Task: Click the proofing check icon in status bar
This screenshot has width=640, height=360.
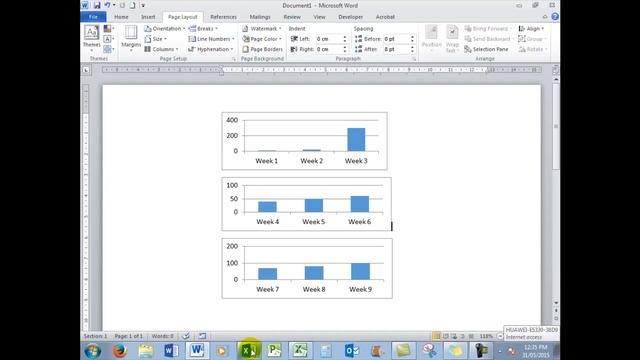Action: pos(186,336)
